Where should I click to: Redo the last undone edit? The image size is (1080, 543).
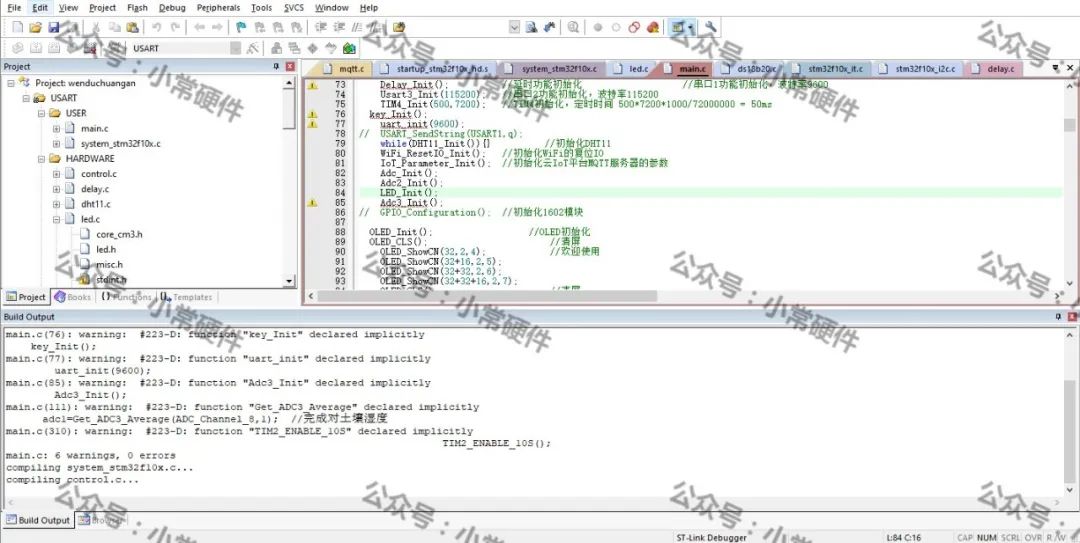(175, 28)
